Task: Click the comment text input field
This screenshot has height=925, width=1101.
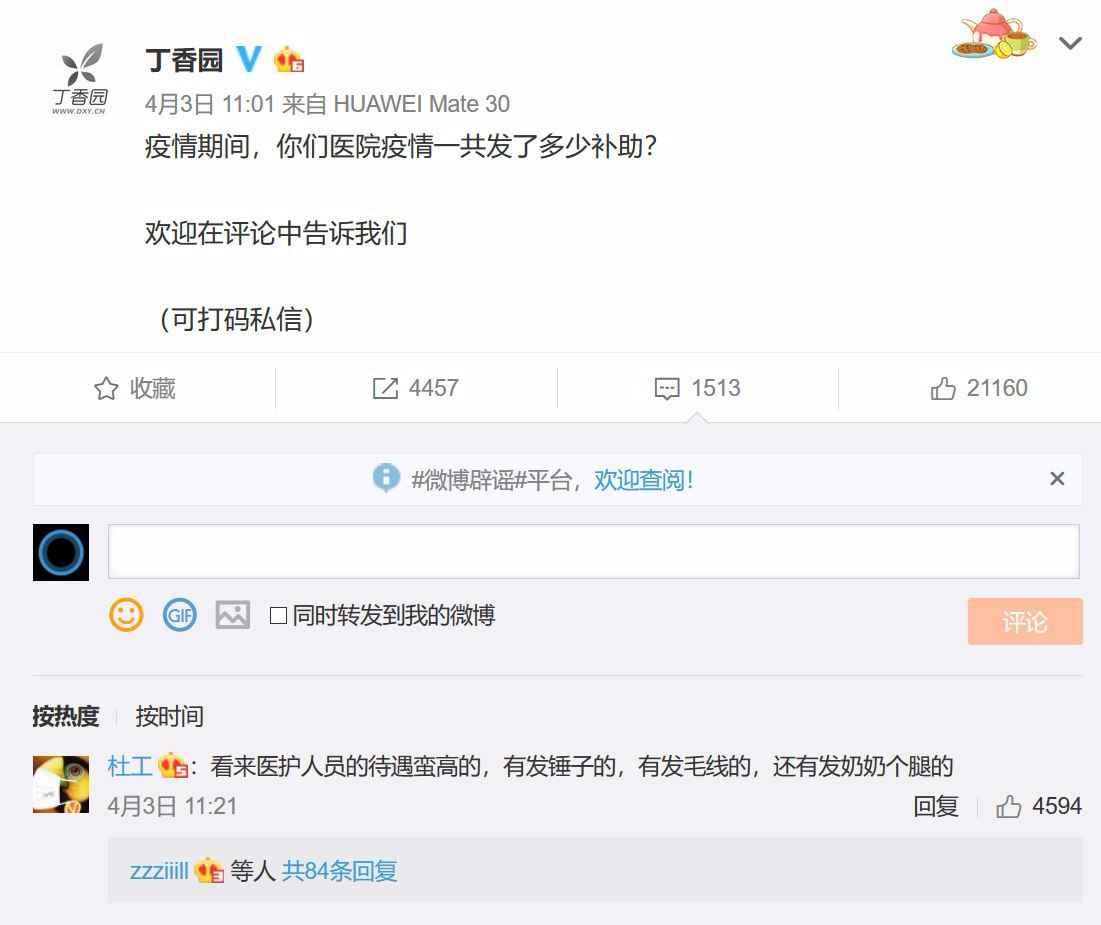Action: (x=593, y=551)
